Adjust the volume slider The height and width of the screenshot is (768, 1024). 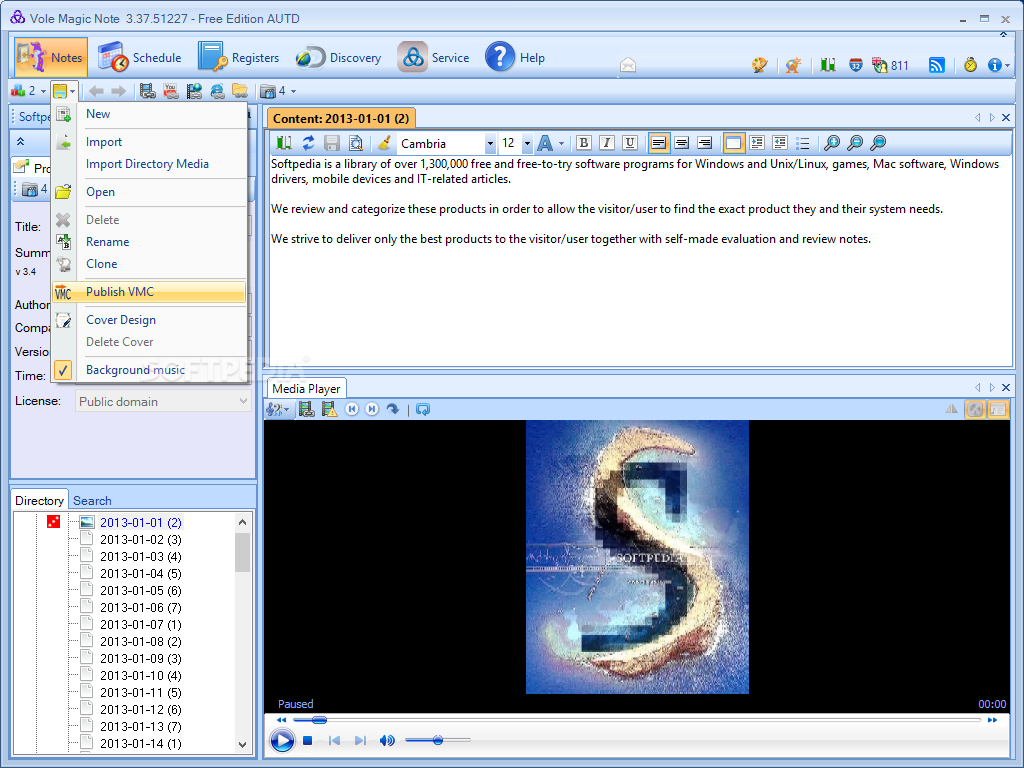tap(438, 740)
